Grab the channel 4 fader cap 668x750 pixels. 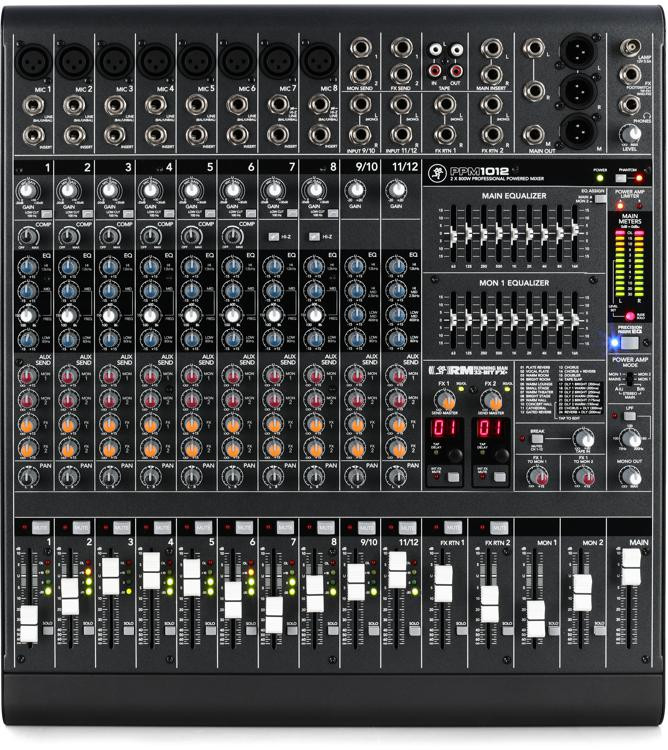151,571
